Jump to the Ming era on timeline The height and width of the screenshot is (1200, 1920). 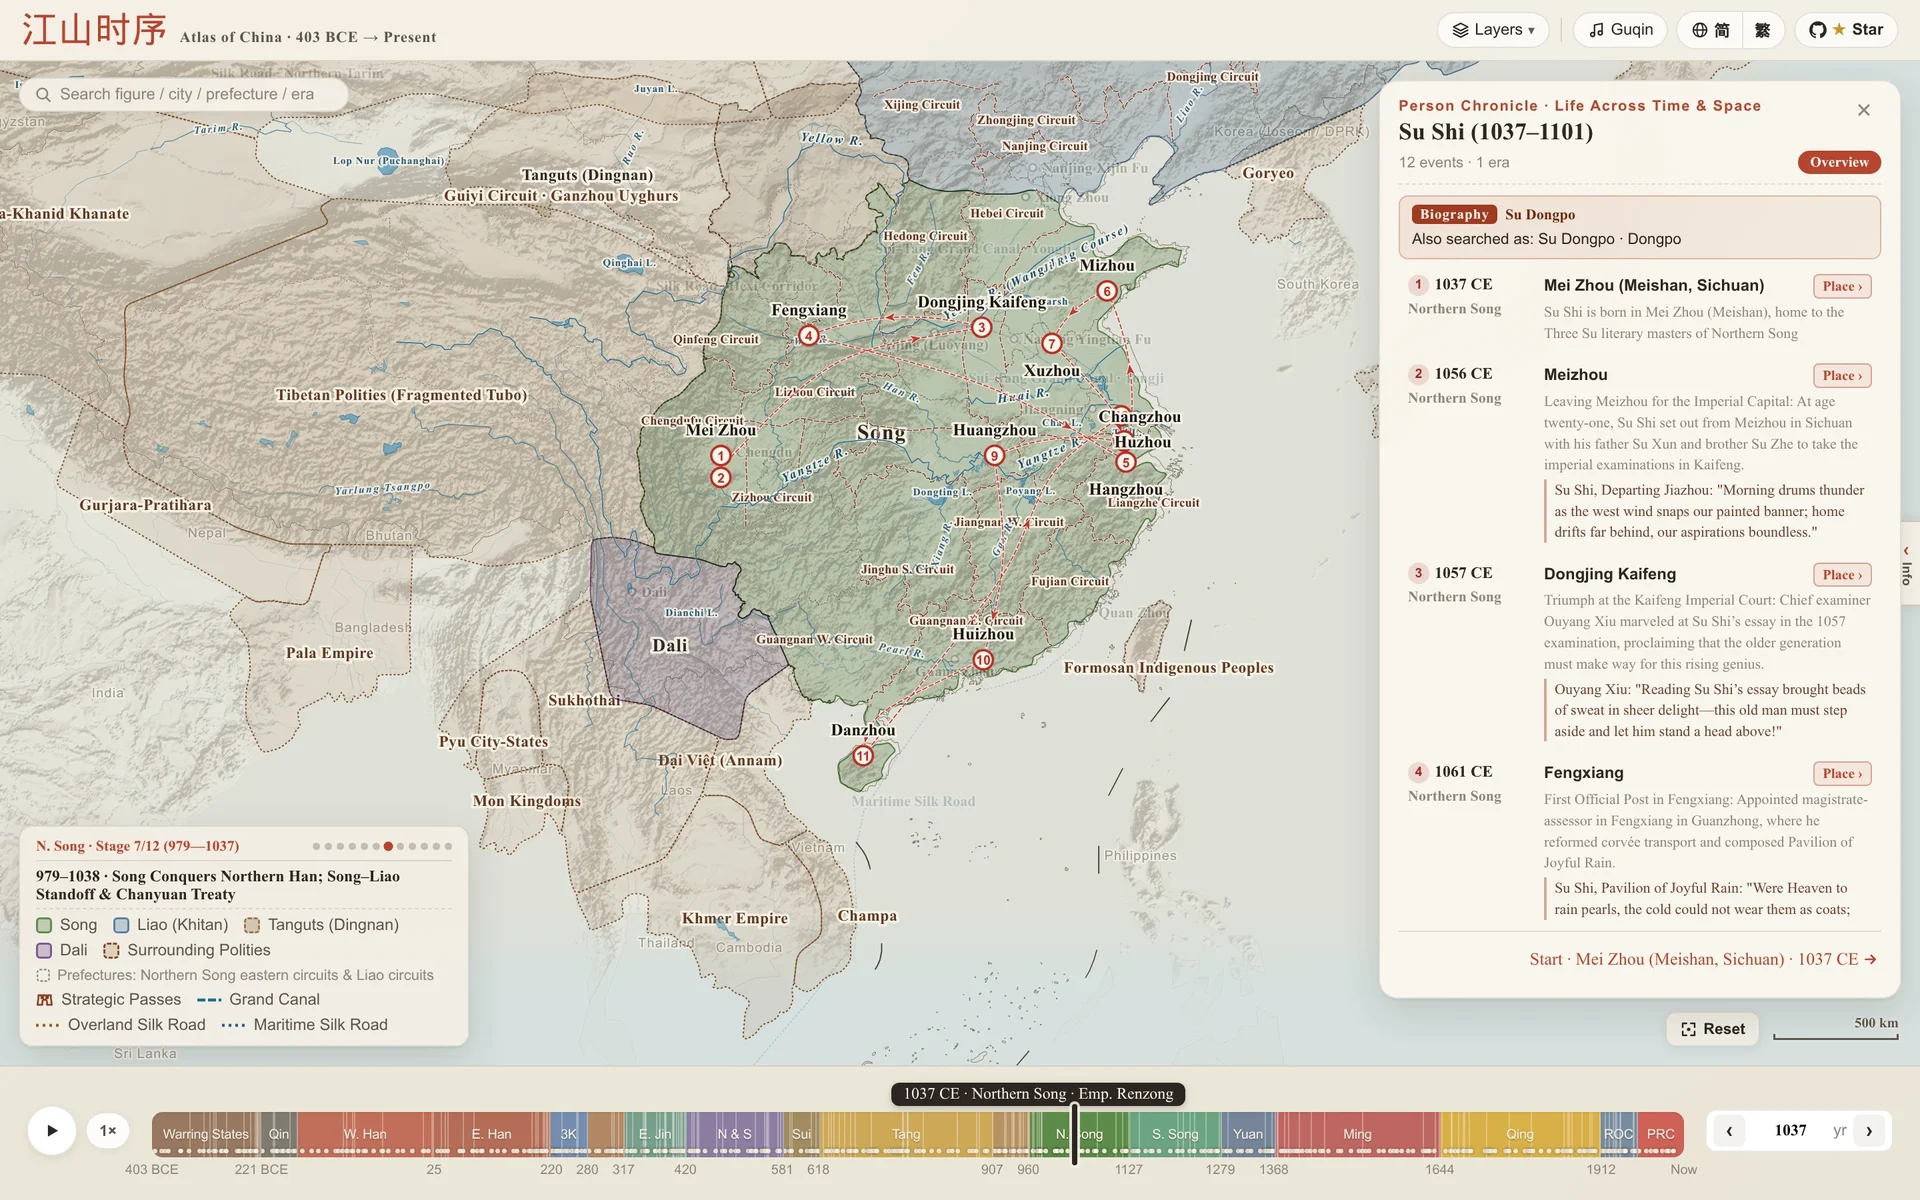click(x=1357, y=1133)
